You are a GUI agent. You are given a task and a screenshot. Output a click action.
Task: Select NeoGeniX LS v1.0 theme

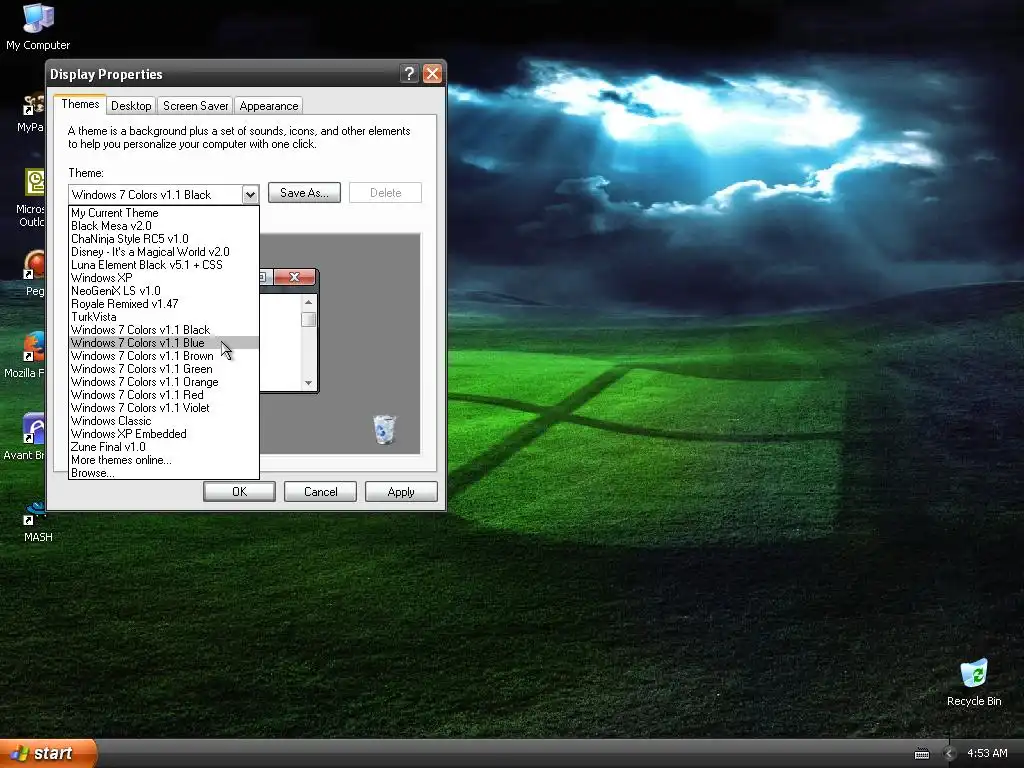click(x=164, y=291)
